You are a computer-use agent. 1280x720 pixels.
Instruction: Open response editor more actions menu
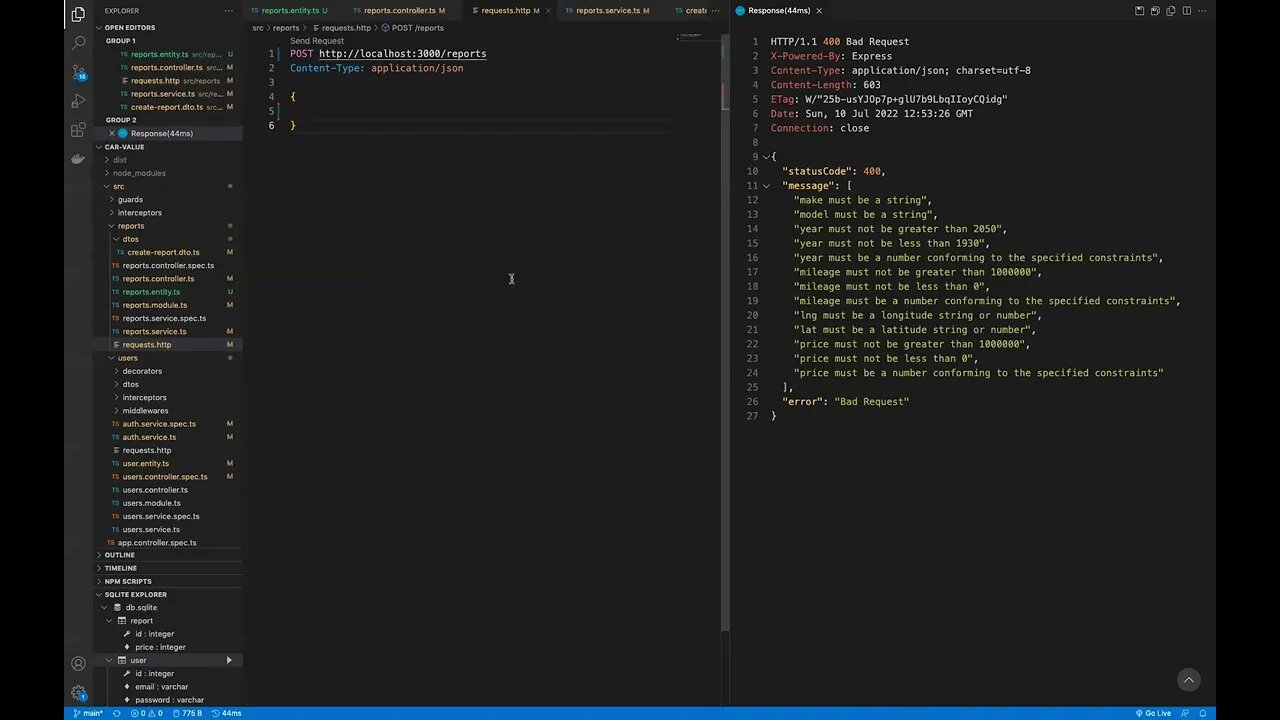point(1203,11)
